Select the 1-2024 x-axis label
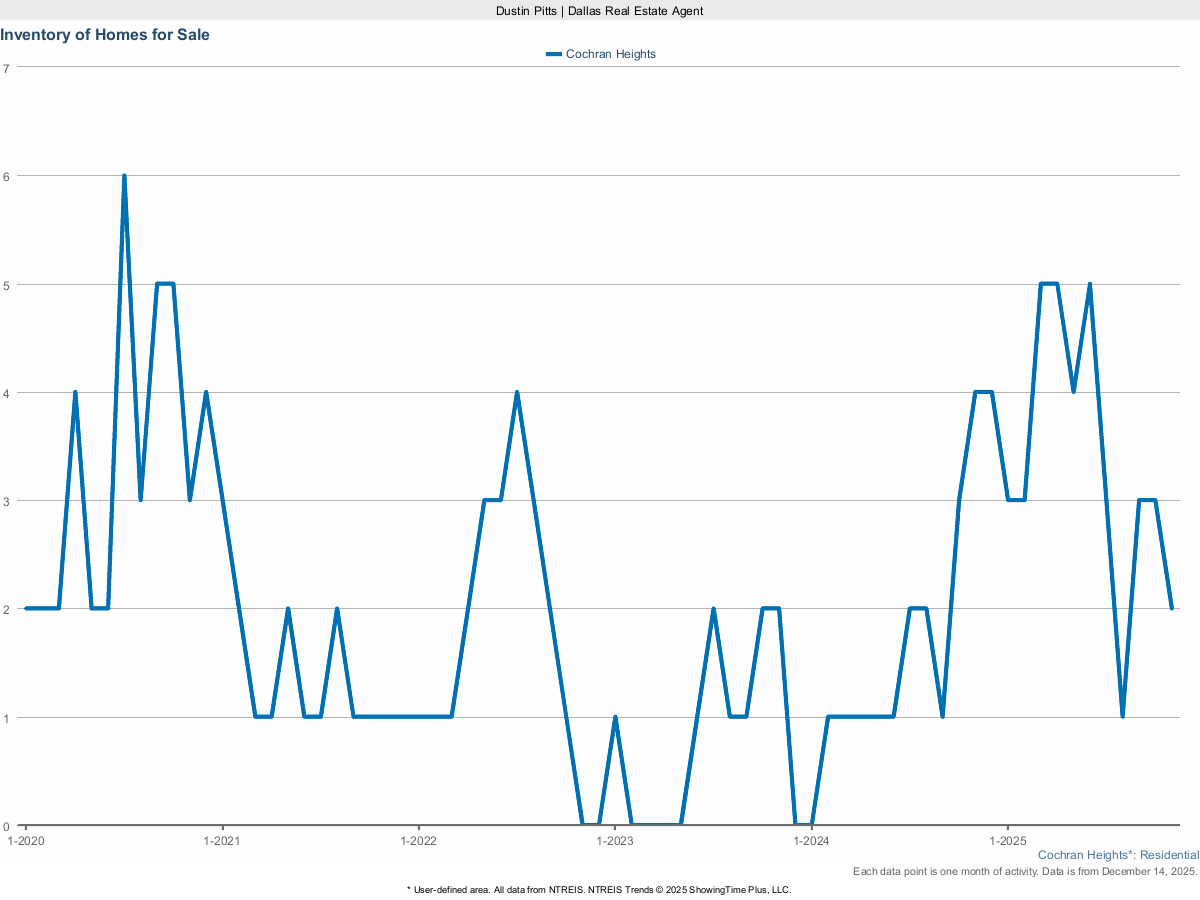 [x=811, y=841]
